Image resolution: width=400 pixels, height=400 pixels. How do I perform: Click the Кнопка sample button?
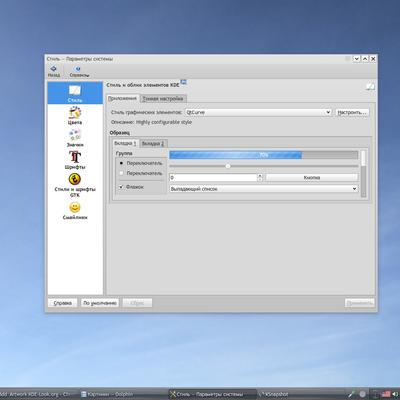pos(312,178)
